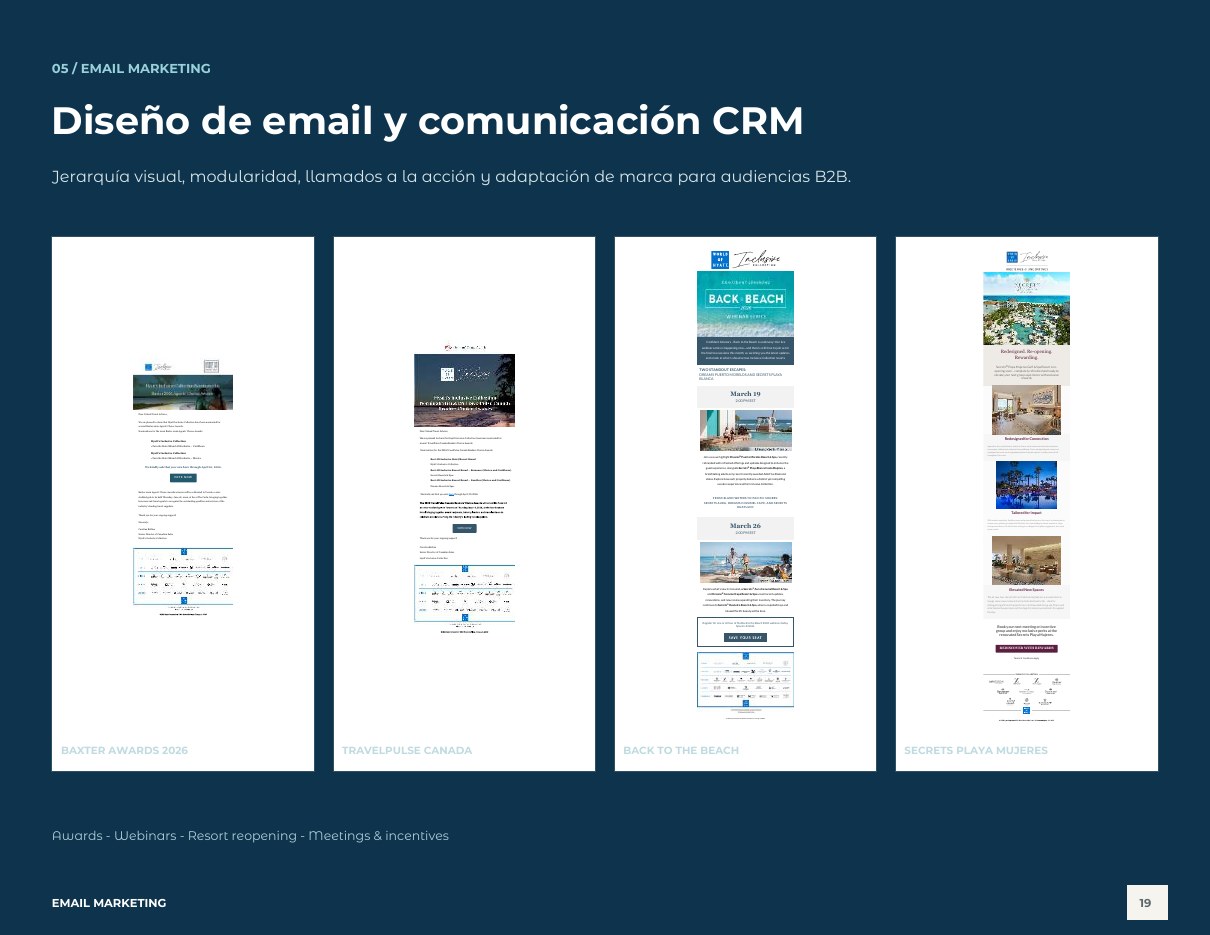Click the "TRAVELPULSE CANADA" caption
Image resolution: width=1210 pixels, height=935 pixels.
tap(407, 750)
